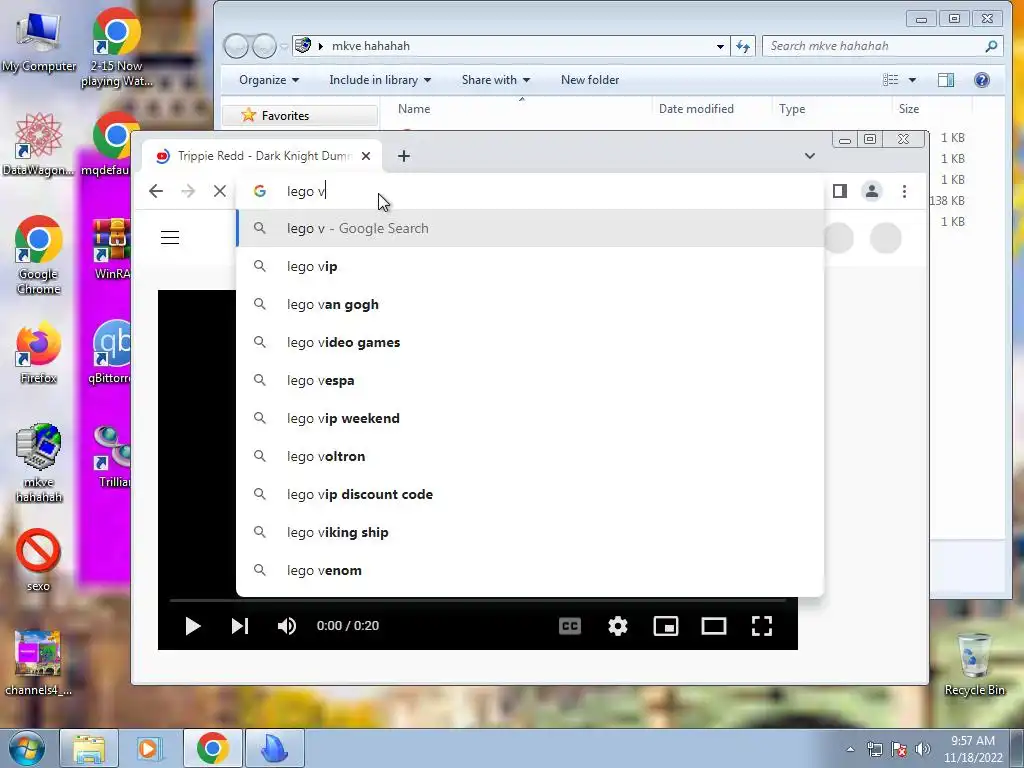Select the Firefox desktop shortcut

39,353
